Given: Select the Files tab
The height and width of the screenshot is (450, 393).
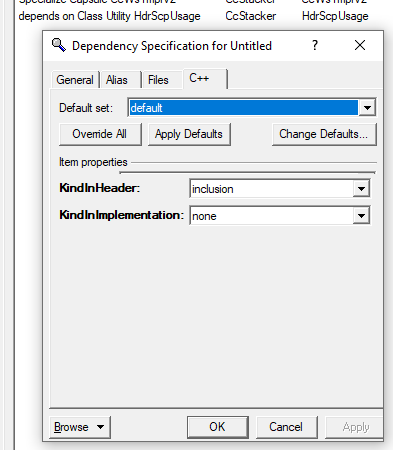Looking at the screenshot, I should 162,80.
